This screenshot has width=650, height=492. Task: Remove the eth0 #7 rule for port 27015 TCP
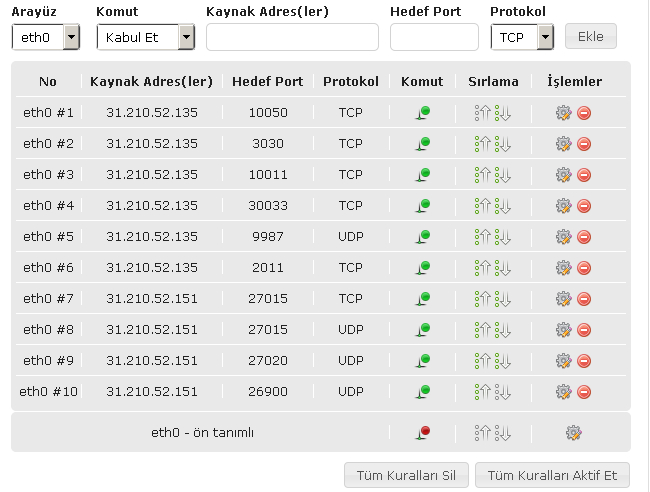click(584, 299)
